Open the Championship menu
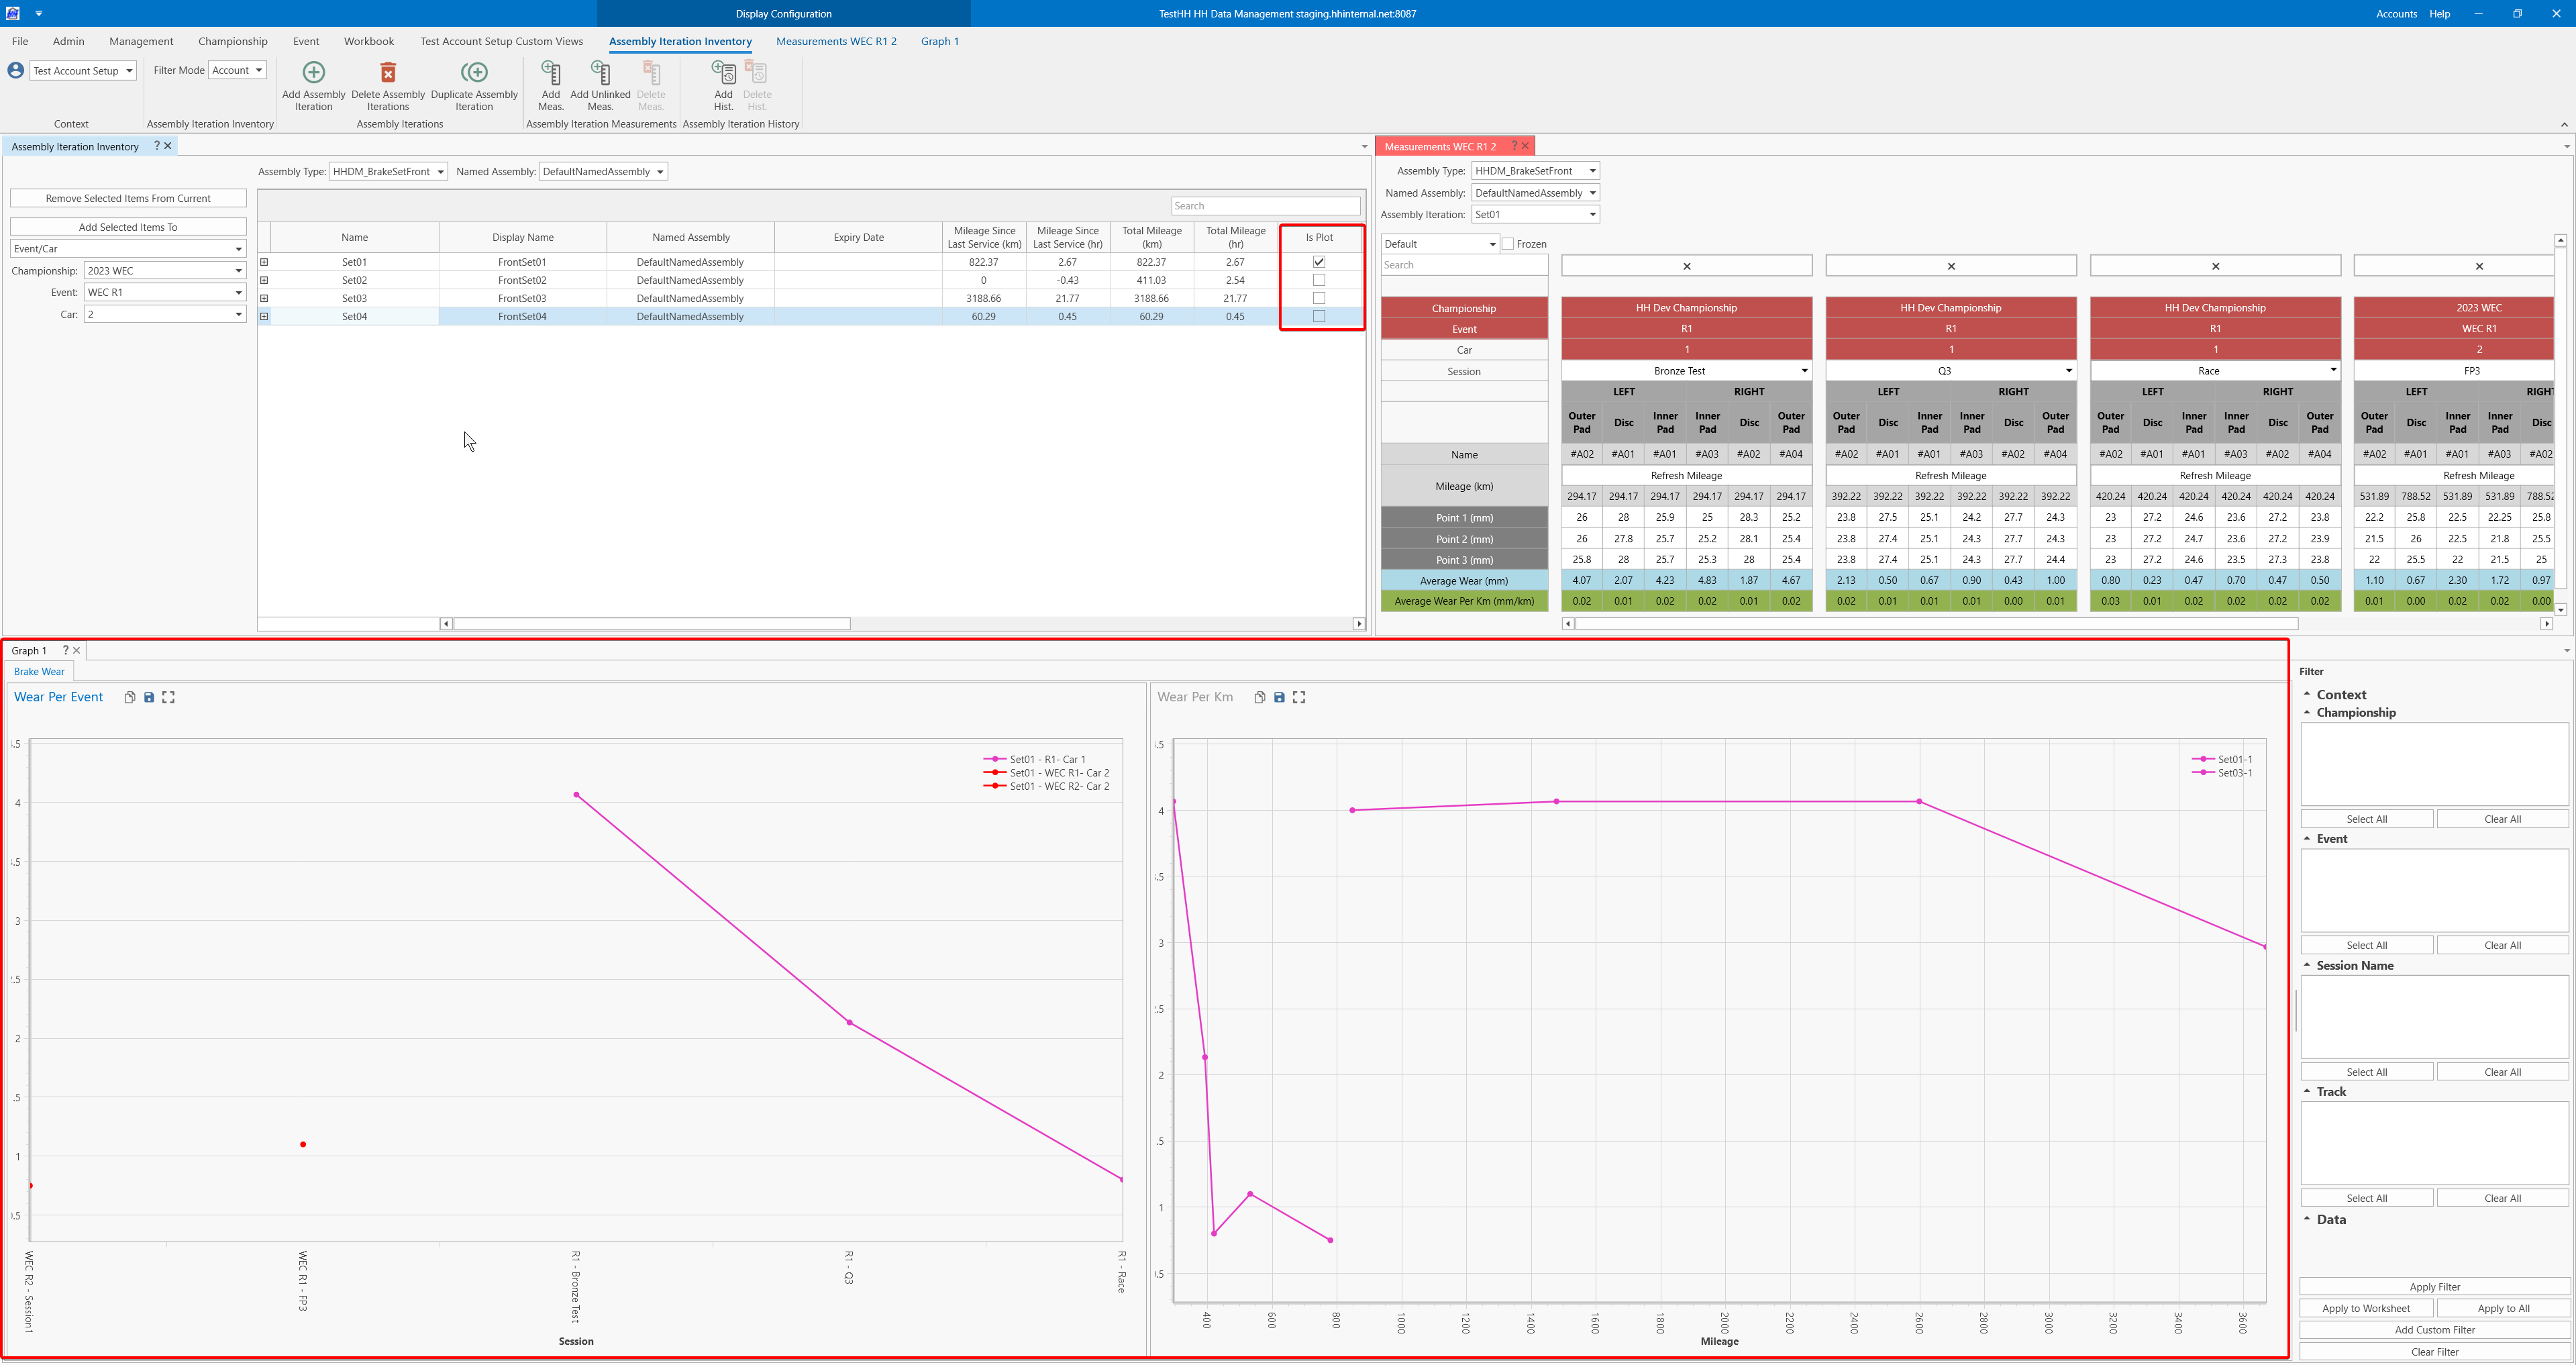2576x1365 pixels. pos(232,41)
